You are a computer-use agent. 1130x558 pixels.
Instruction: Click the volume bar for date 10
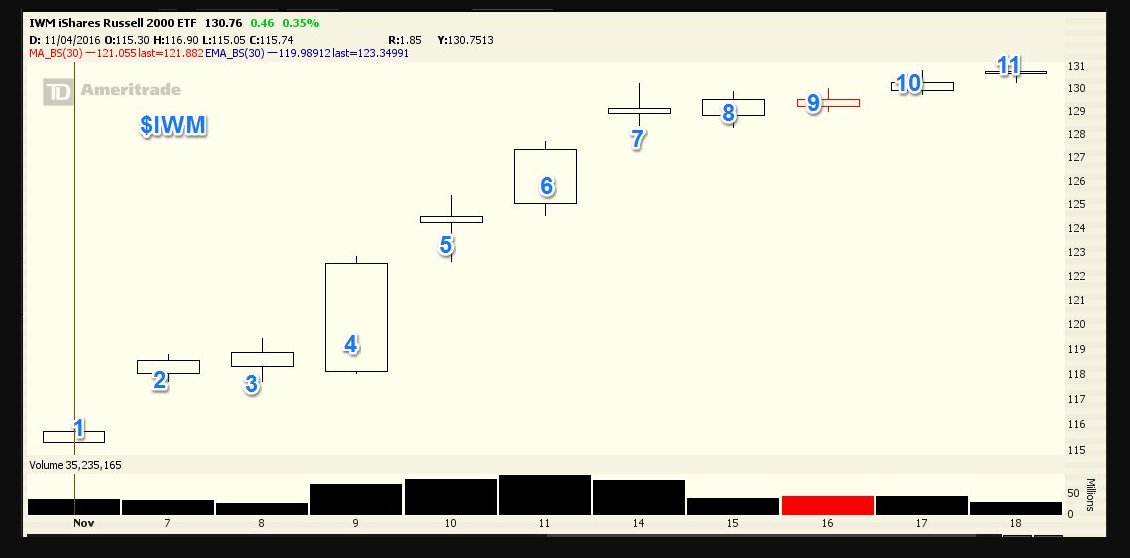click(x=450, y=497)
